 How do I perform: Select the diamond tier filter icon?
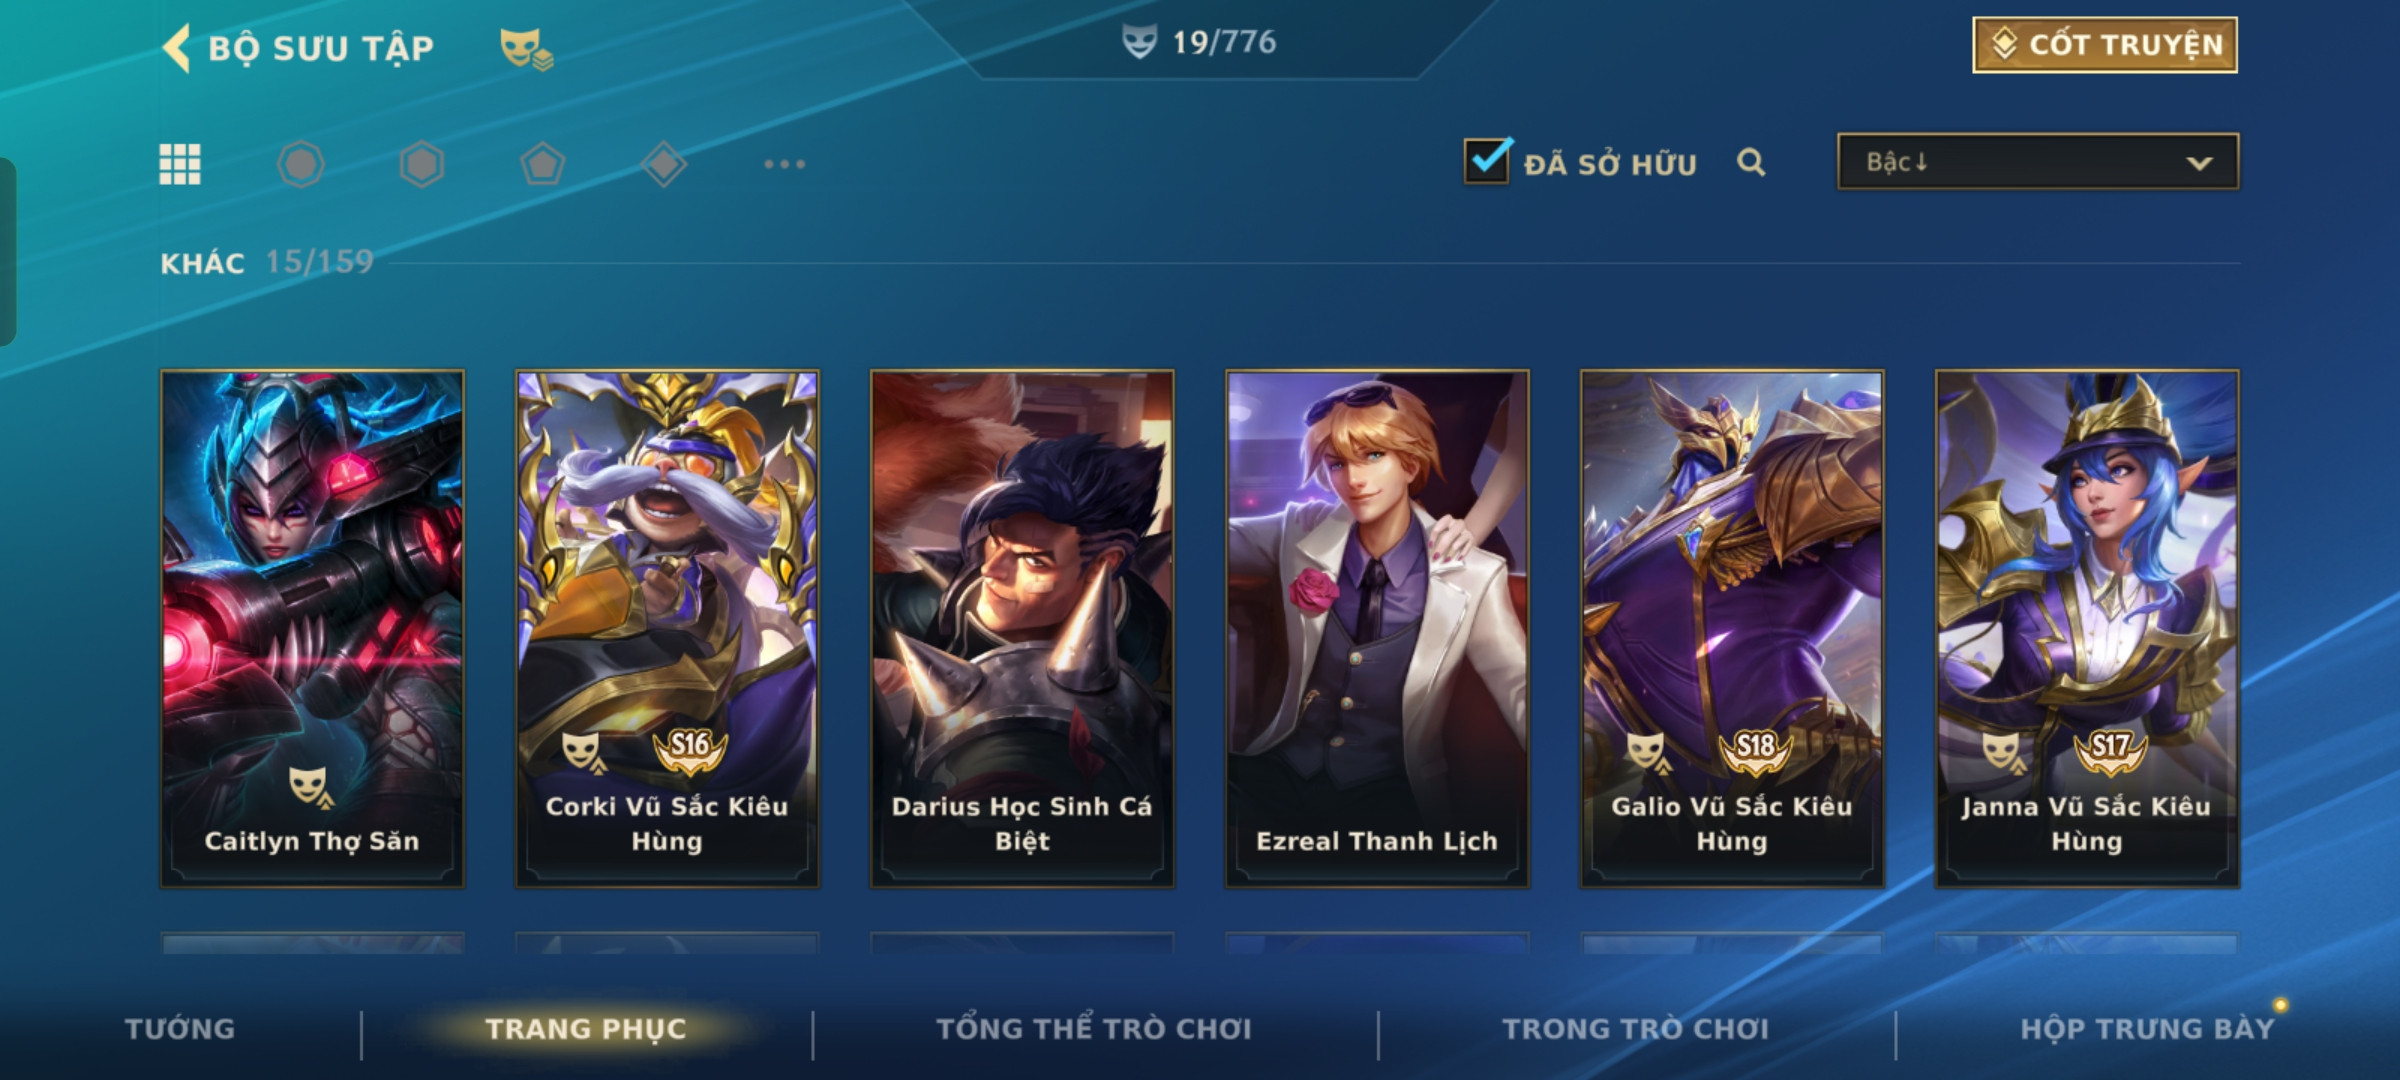click(x=664, y=164)
